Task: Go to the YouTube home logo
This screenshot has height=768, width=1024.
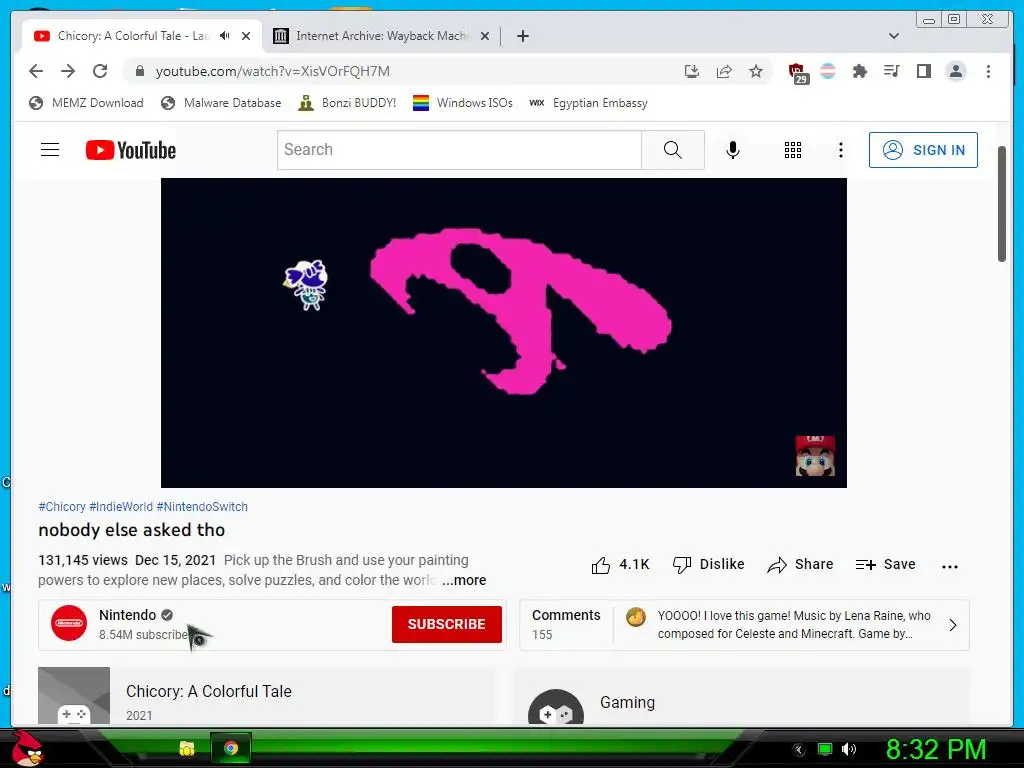Action: (x=131, y=150)
